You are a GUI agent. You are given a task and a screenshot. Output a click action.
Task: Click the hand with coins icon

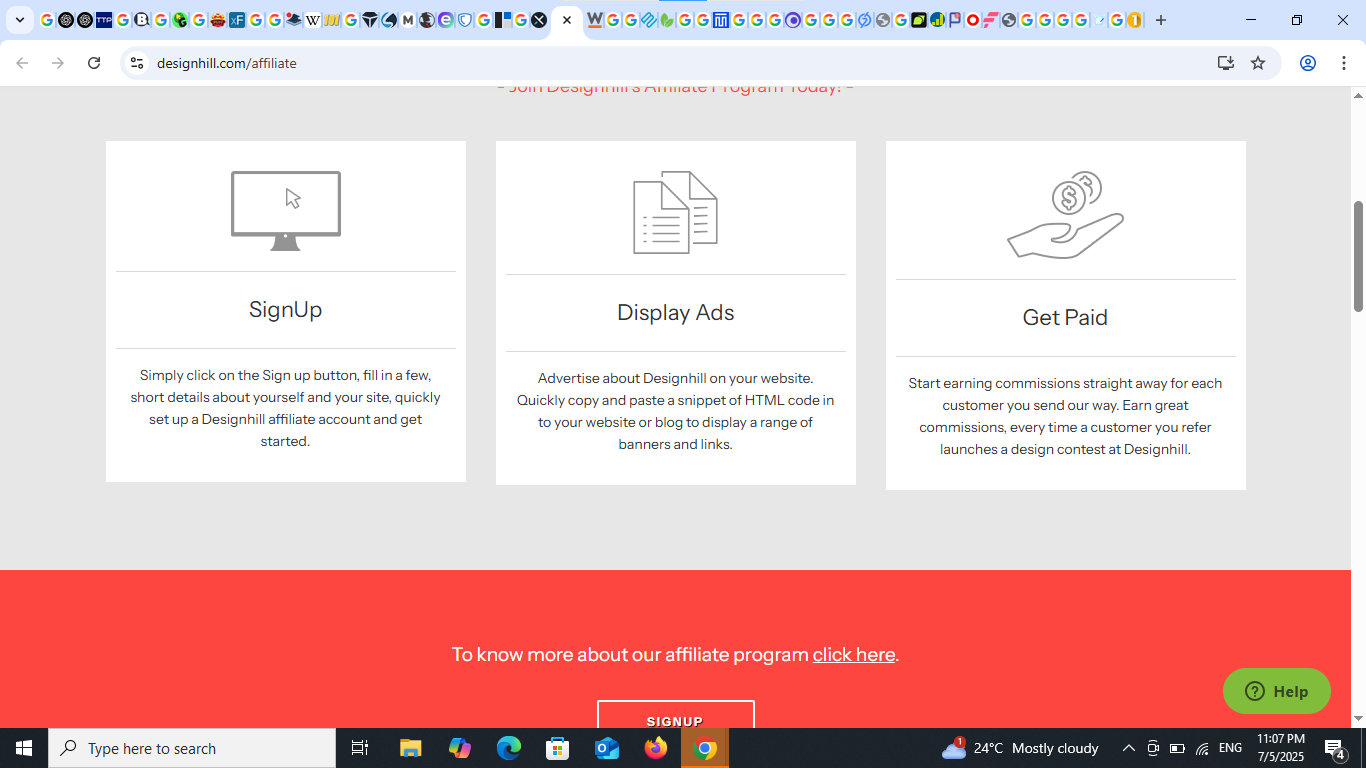pyautogui.click(x=1066, y=215)
